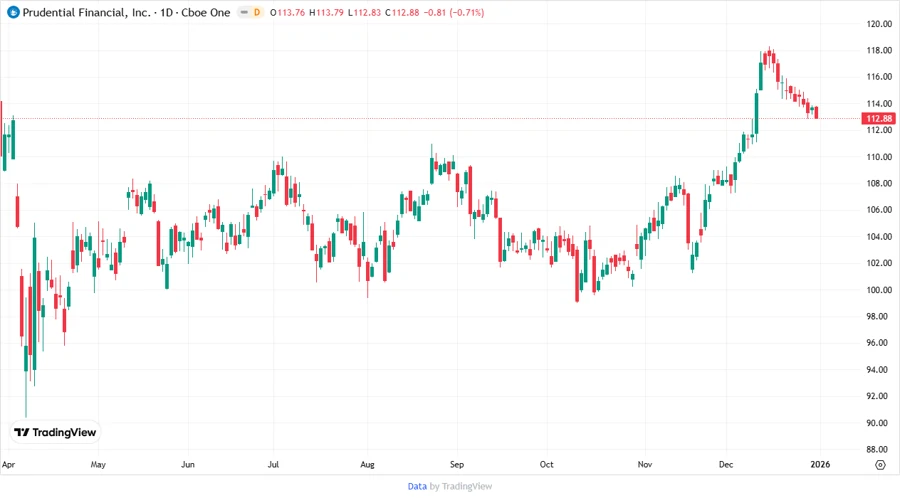This screenshot has width=900, height=498.
Task: Click the 90.00 price scale label
Action: (879, 423)
